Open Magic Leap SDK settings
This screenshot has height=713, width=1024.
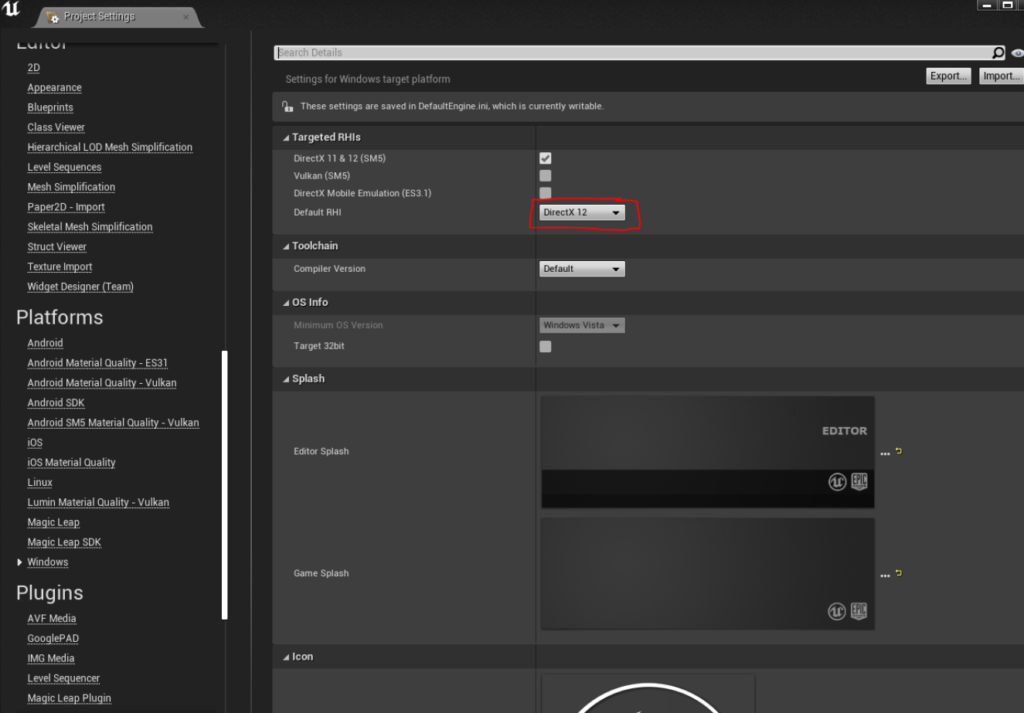tap(64, 543)
